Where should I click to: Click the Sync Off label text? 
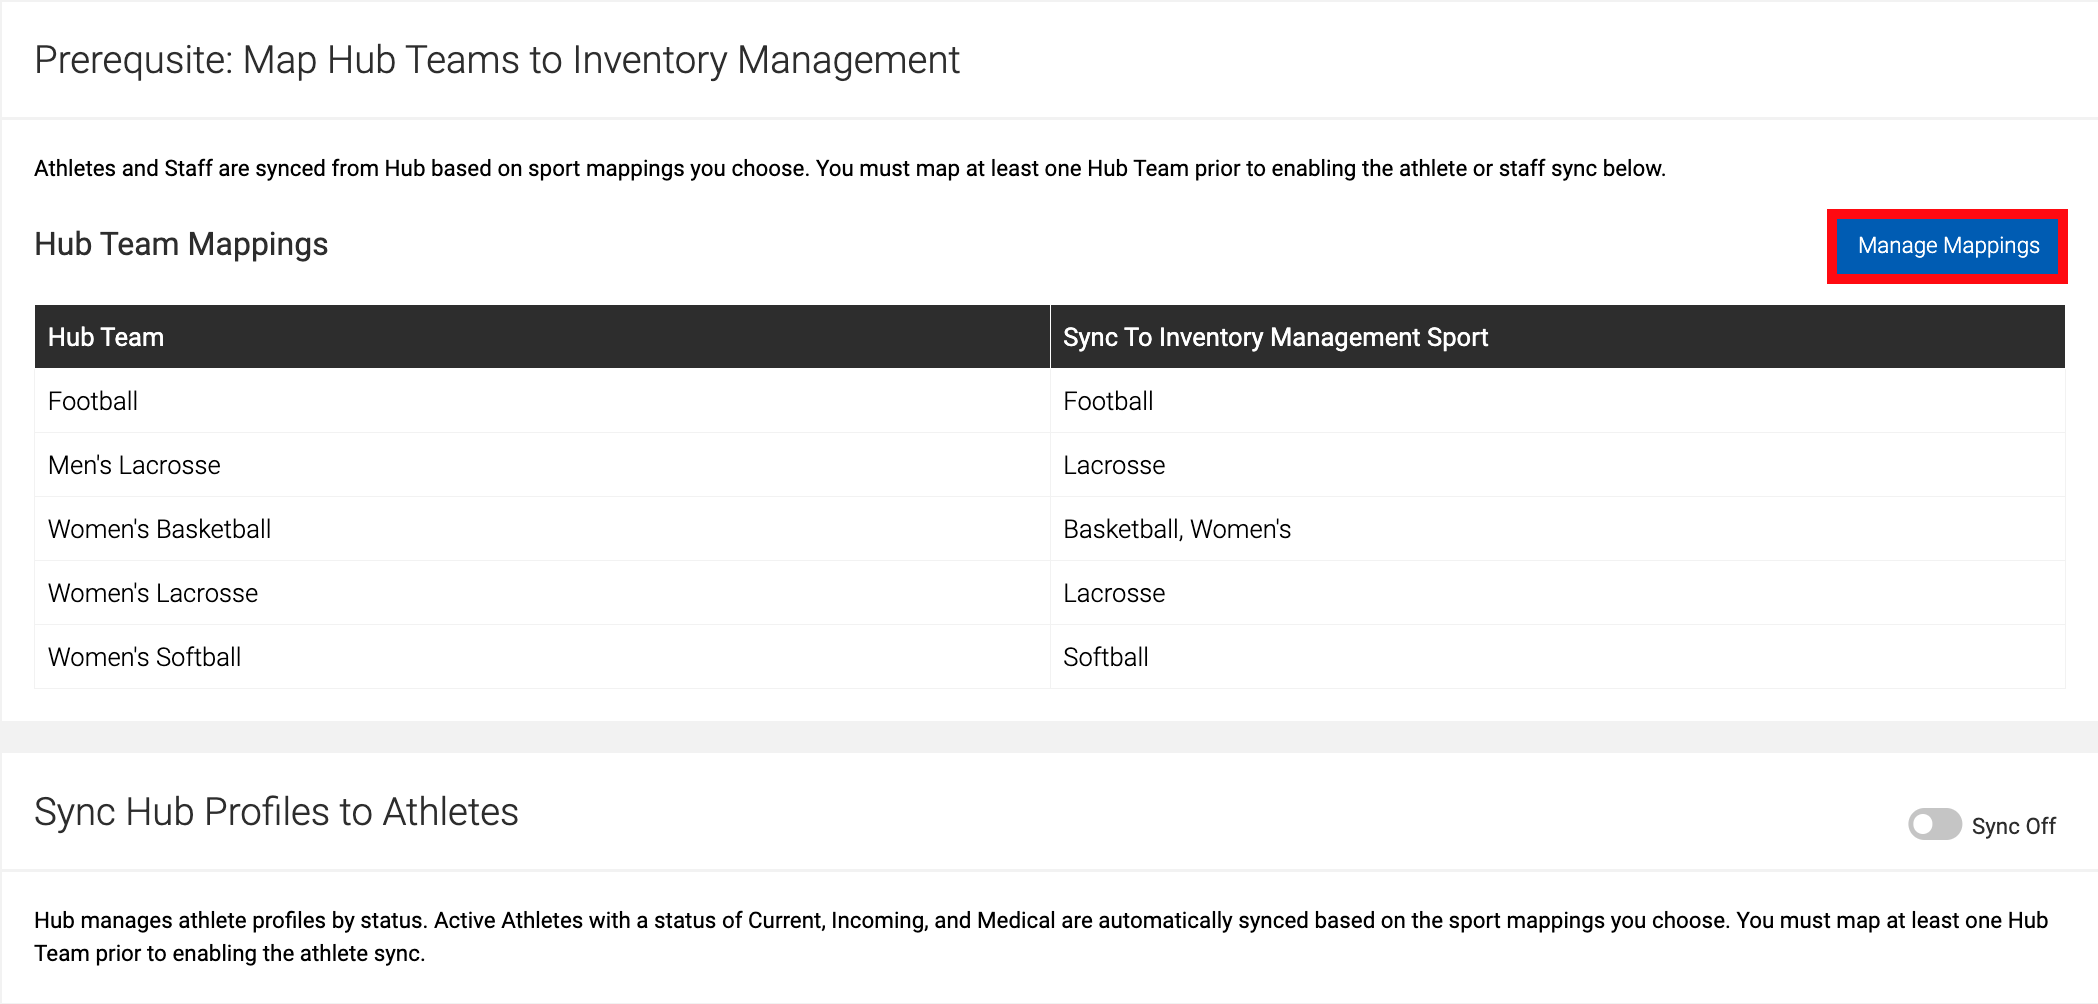pyautogui.click(x=2012, y=826)
